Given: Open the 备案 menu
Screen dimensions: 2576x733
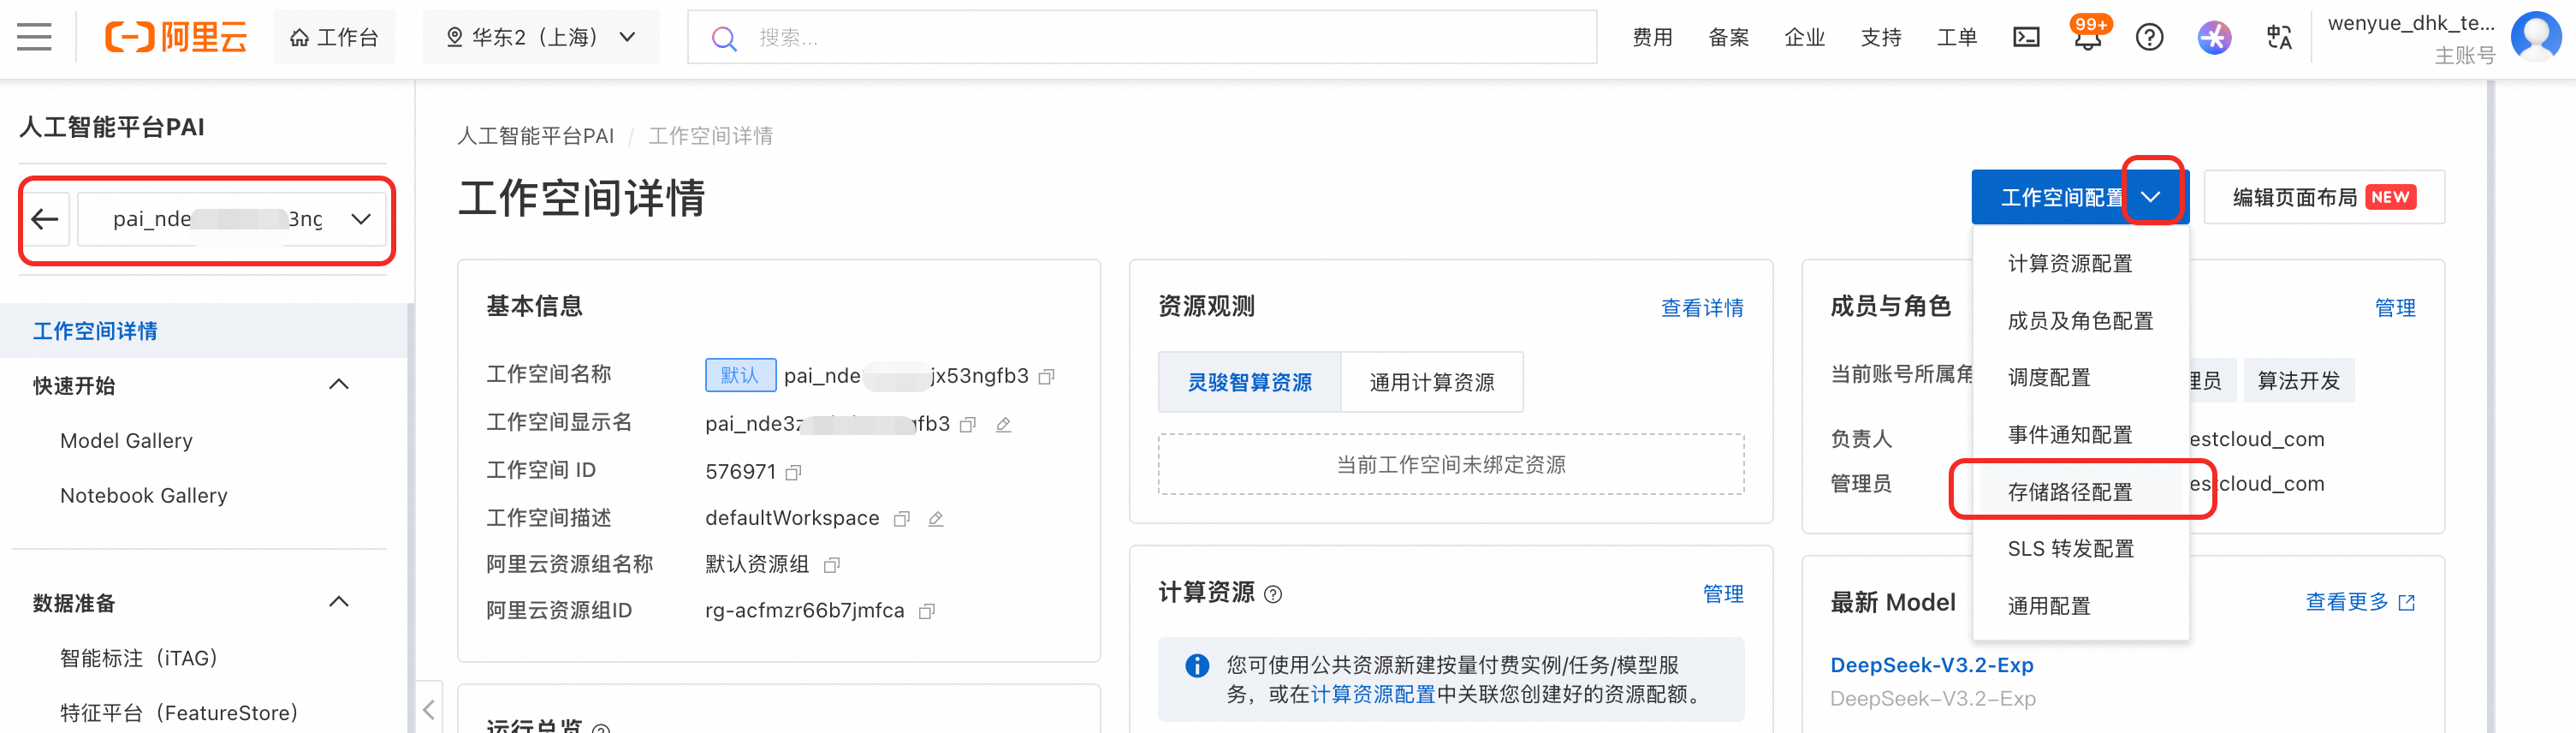Looking at the screenshot, I should (x=1728, y=37).
